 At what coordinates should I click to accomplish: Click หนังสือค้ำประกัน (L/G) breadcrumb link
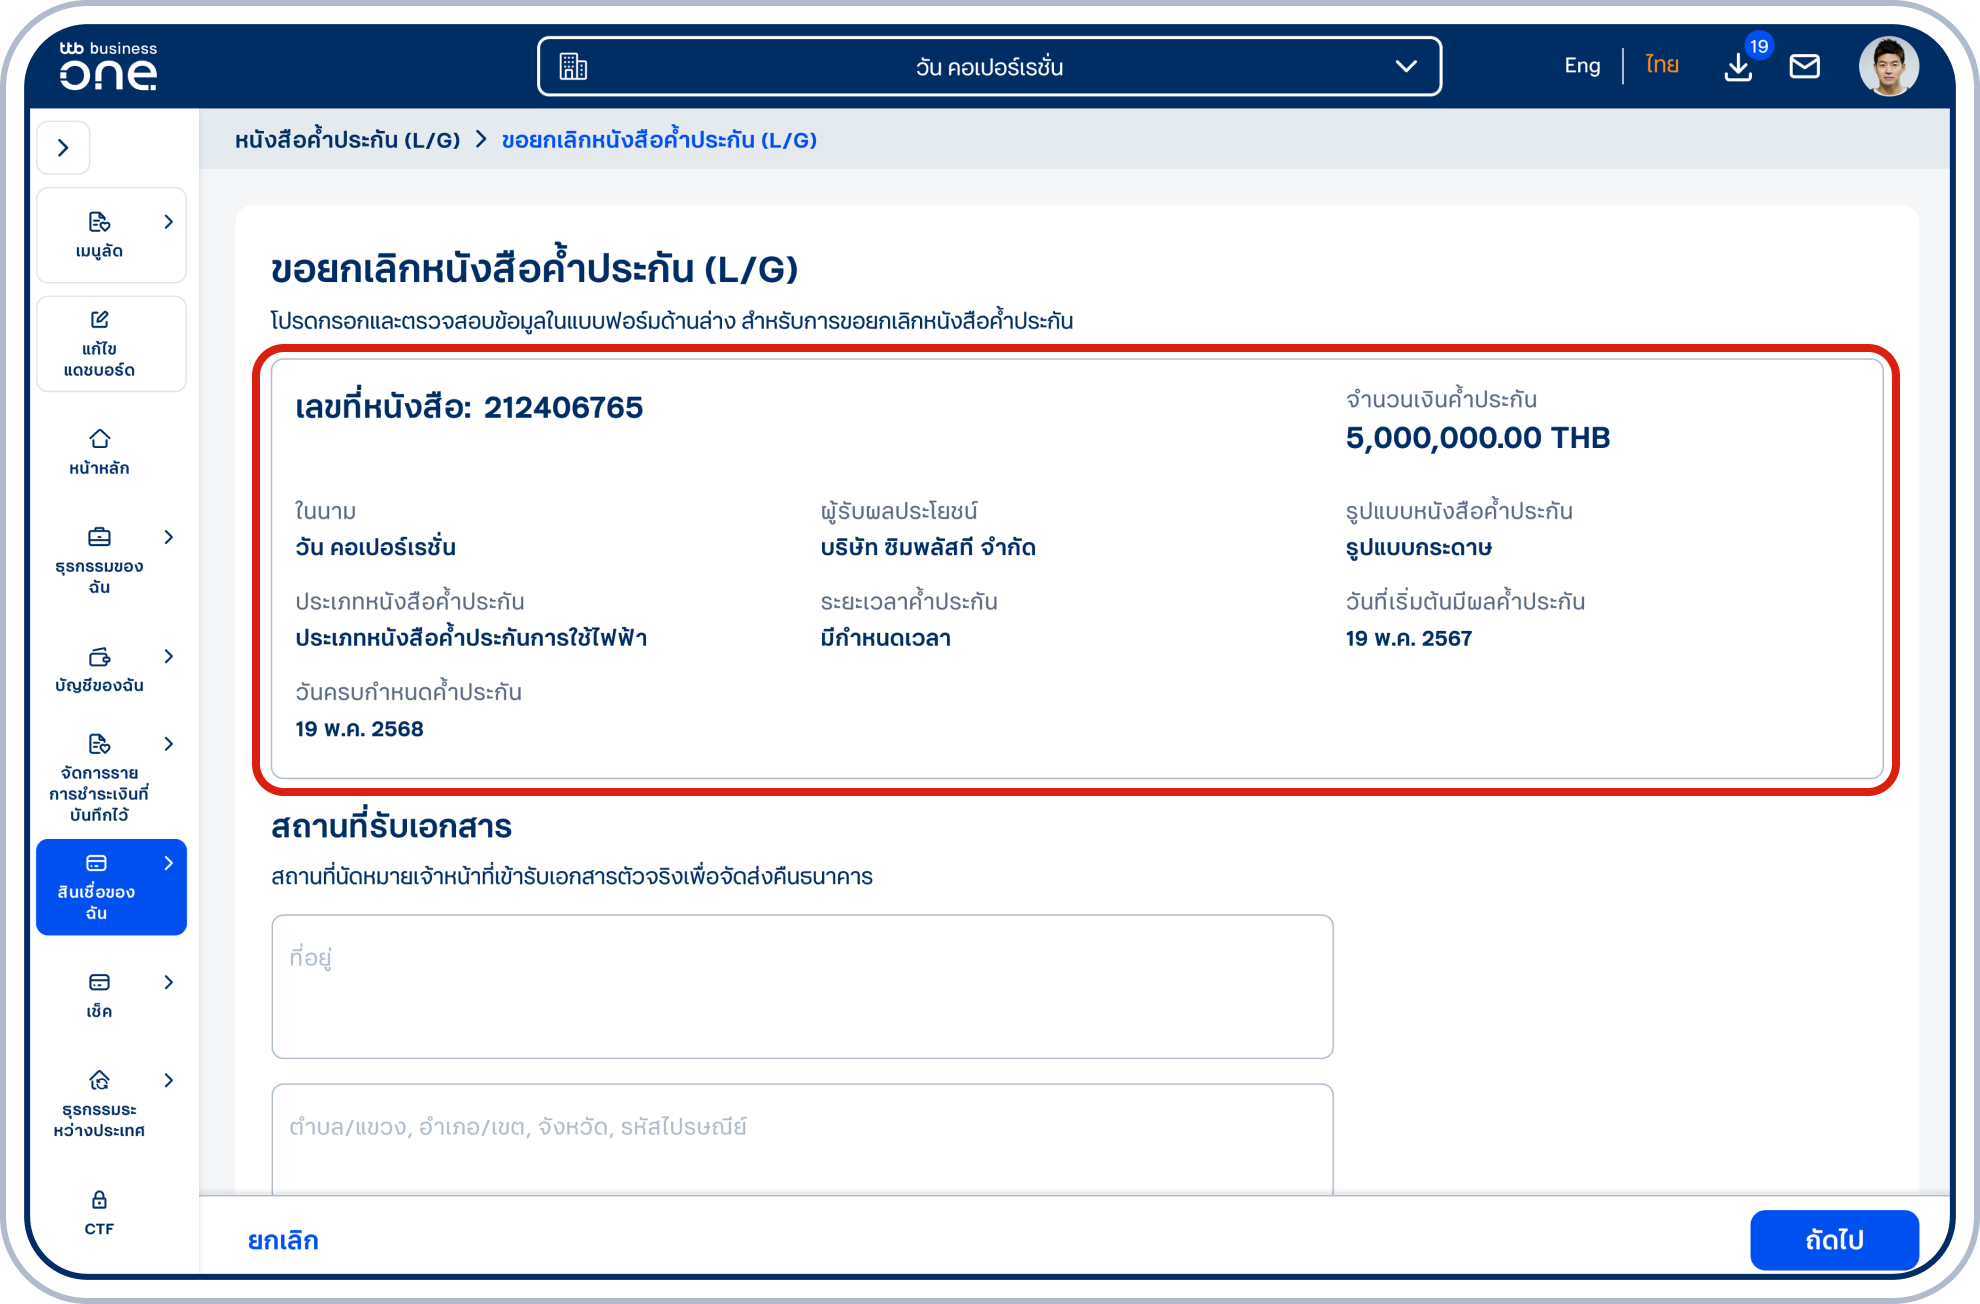pyautogui.click(x=347, y=140)
